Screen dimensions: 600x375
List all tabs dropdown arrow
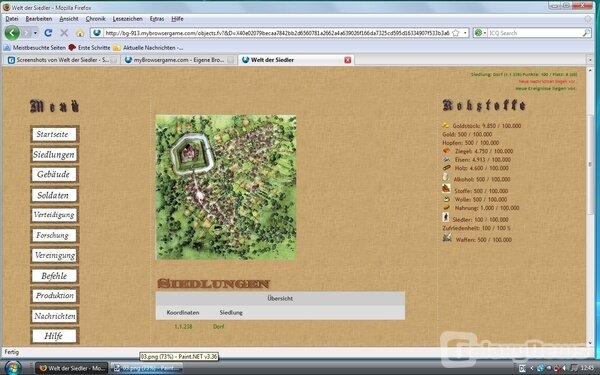[590, 60]
